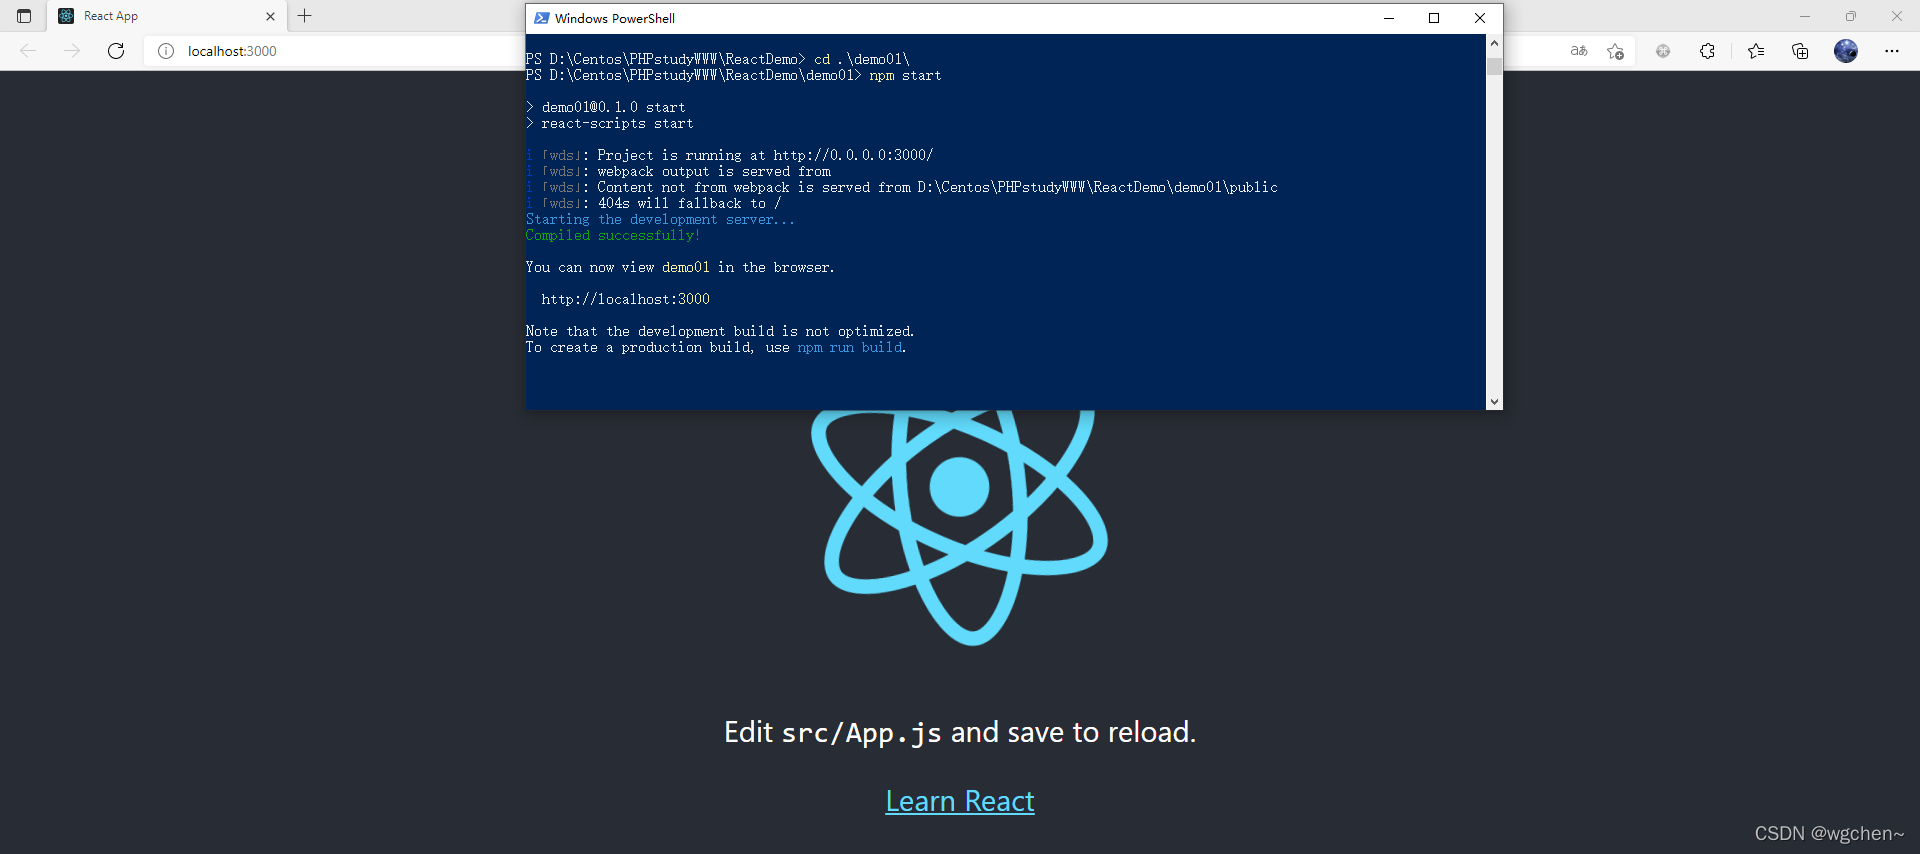Click 'npm run build' text in PowerShell
1920x854 pixels.
[850, 347]
